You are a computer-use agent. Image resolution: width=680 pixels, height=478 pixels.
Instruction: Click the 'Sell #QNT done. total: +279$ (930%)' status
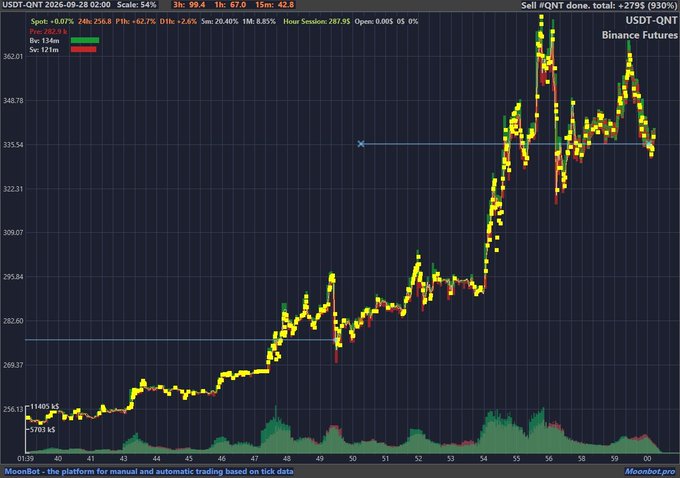pyautogui.click(x=599, y=6)
